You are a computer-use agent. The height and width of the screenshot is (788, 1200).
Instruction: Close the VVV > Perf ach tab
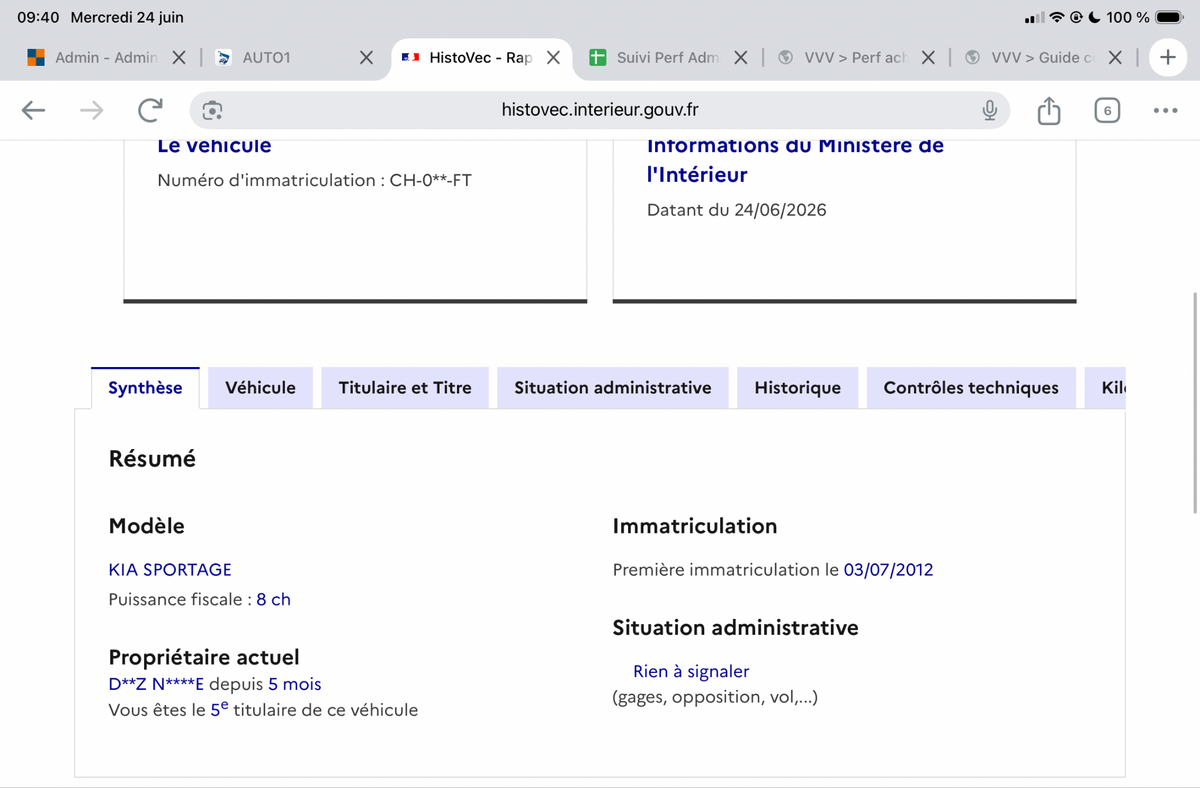tap(928, 57)
